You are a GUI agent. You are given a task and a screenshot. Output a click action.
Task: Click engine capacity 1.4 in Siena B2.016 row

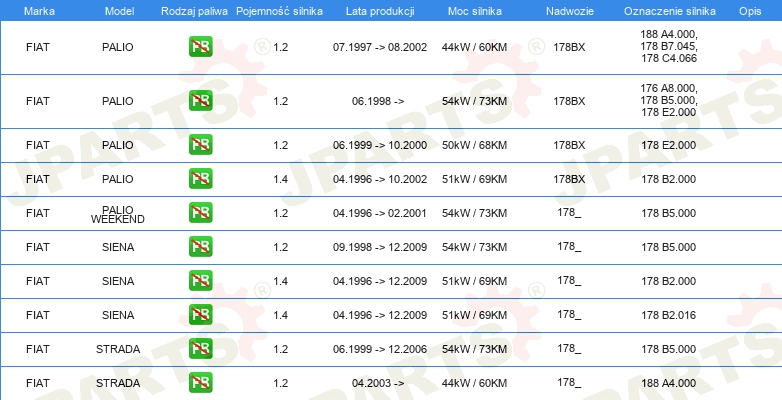[x=280, y=315]
